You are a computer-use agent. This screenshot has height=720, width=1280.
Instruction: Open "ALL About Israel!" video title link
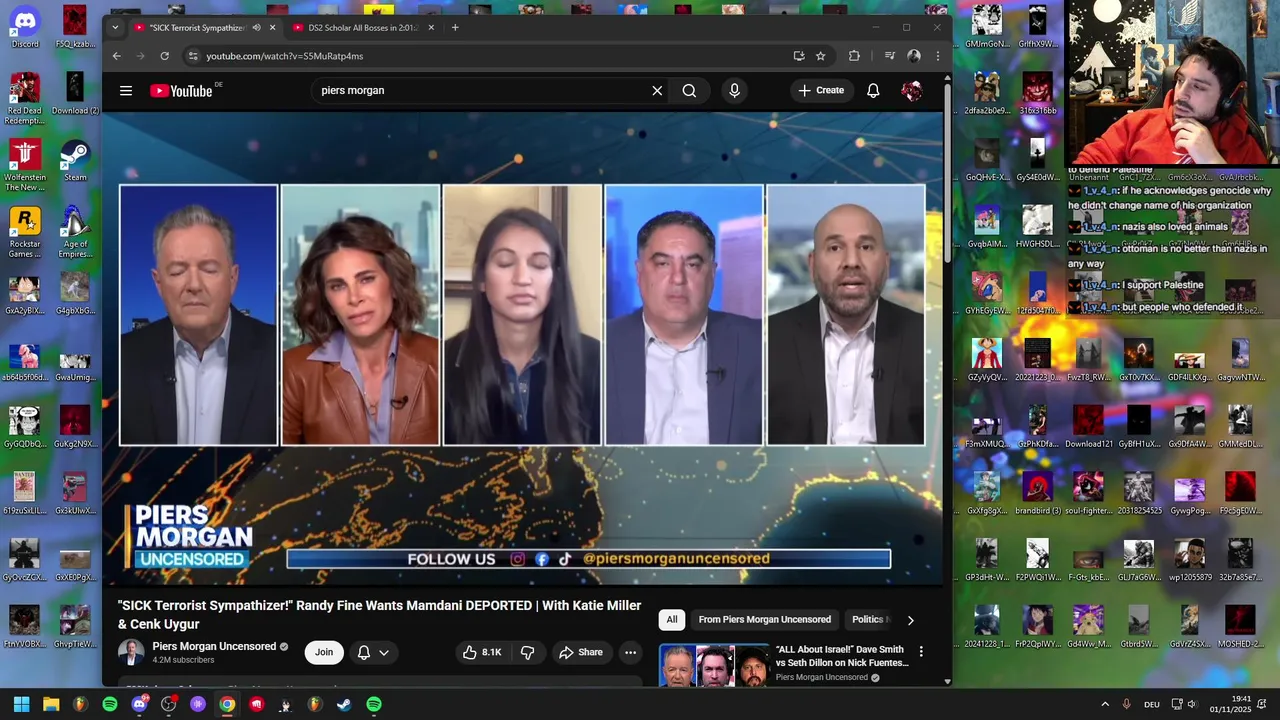click(x=842, y=656)
